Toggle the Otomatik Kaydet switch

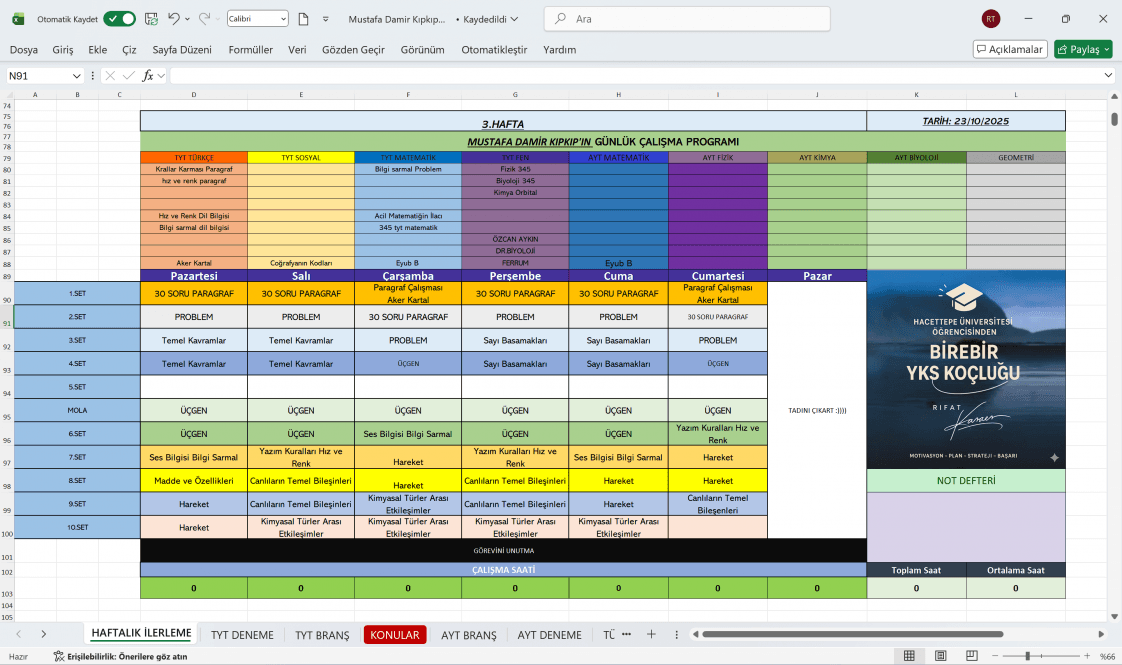tap(119, 19)
